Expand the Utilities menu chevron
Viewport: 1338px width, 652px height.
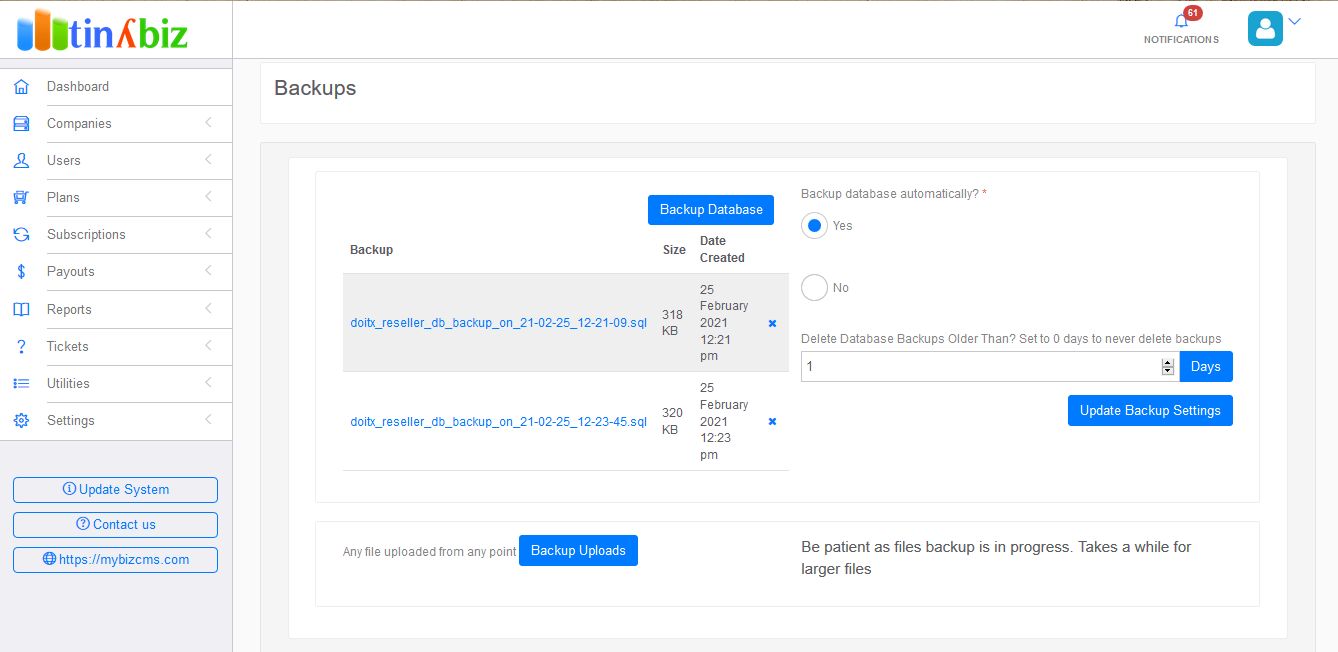click(x=208, y=383)
